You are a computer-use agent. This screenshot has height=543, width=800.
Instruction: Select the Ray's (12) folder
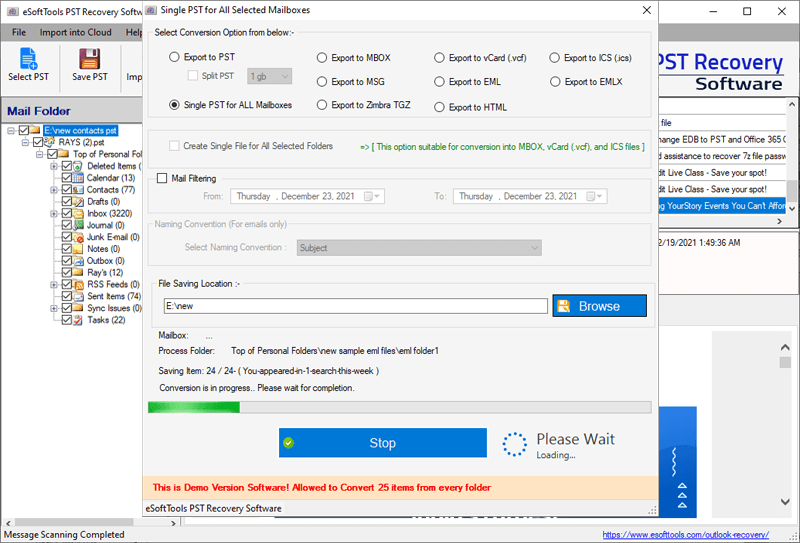(105, 273)
